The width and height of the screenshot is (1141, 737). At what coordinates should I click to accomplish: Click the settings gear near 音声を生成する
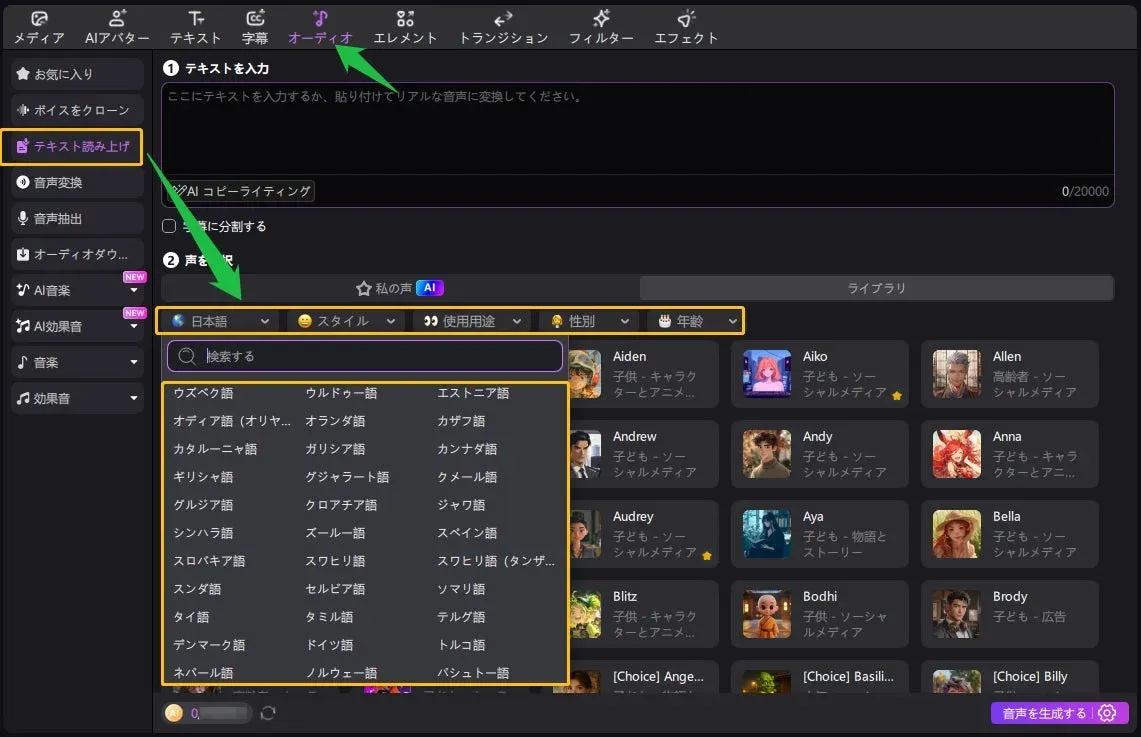coord(1107,713)
